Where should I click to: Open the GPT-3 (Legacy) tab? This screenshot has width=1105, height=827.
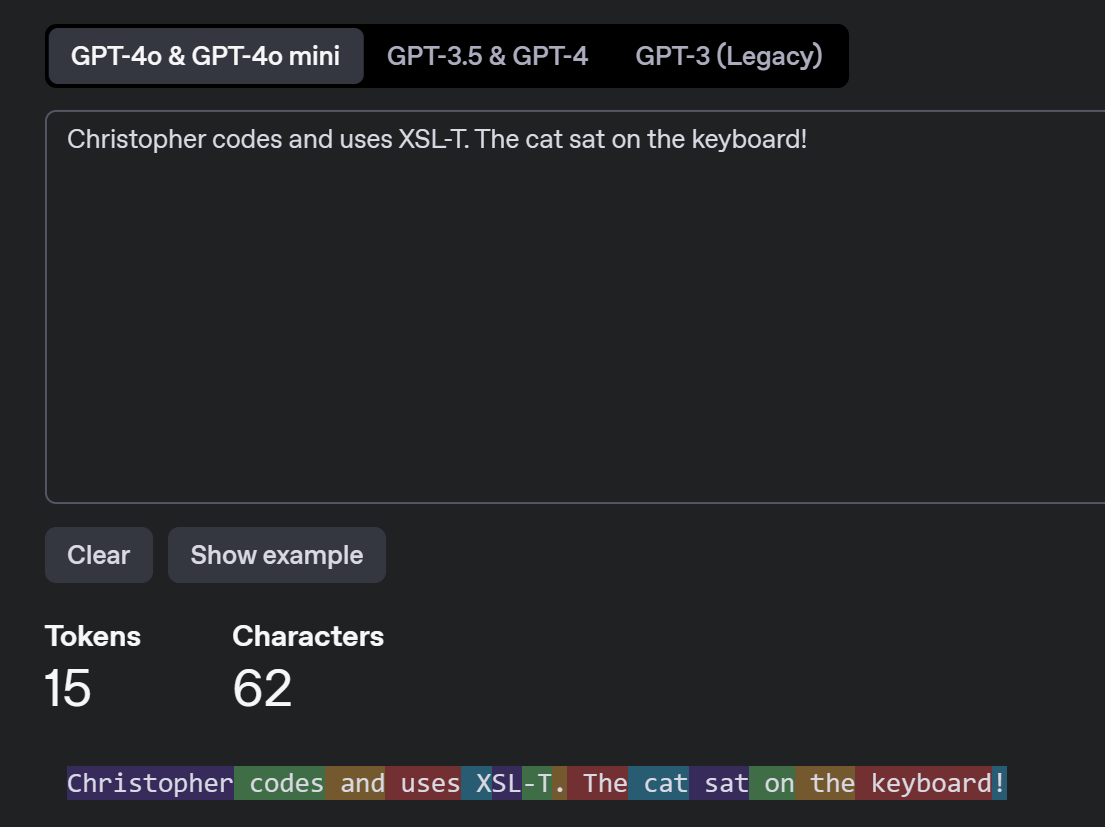[x=729, y=56]
